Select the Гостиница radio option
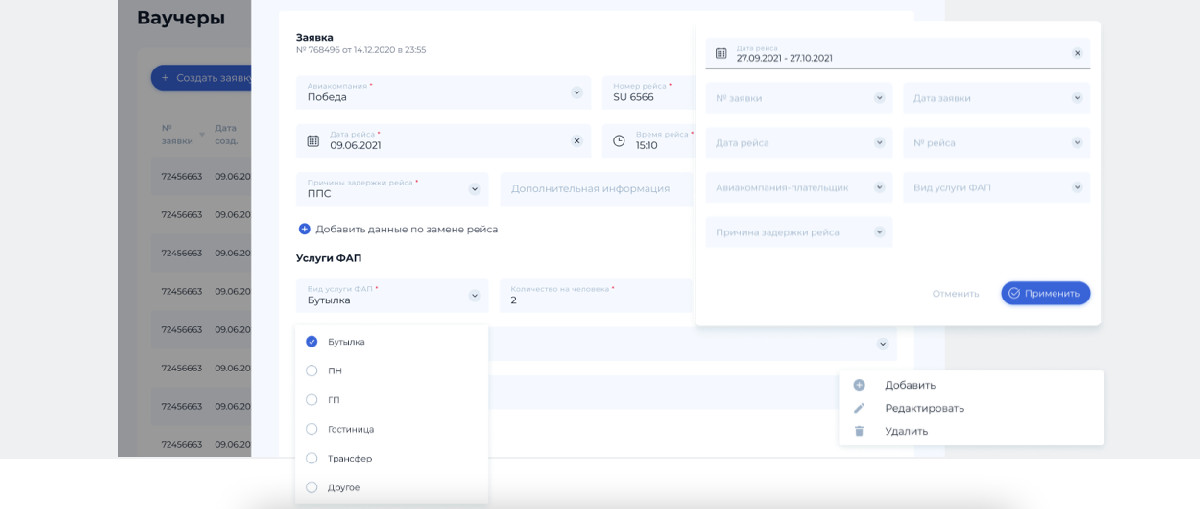1200x509 pixels. point(312,429)
